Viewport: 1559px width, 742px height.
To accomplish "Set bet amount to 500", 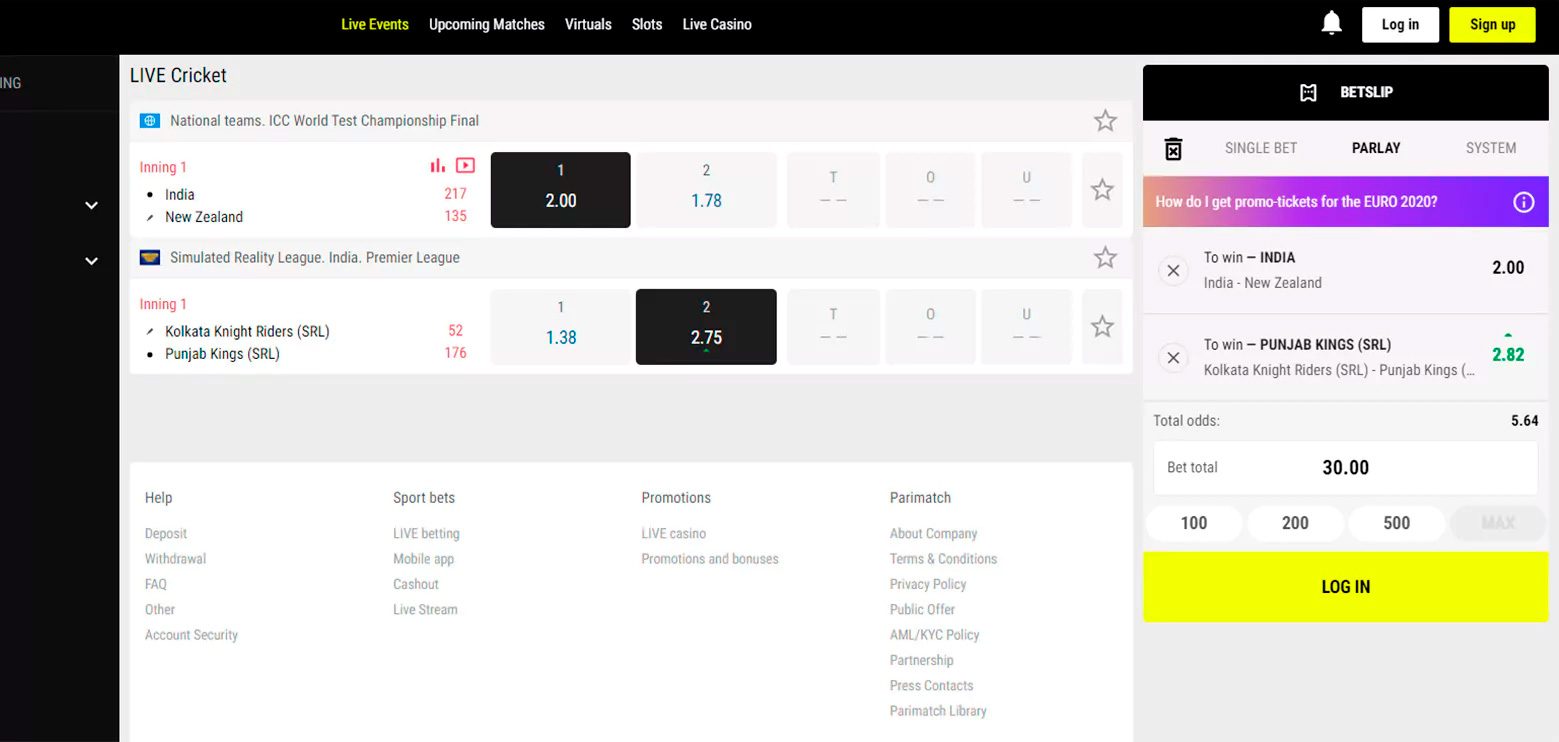I will (x=1397, y=523).
